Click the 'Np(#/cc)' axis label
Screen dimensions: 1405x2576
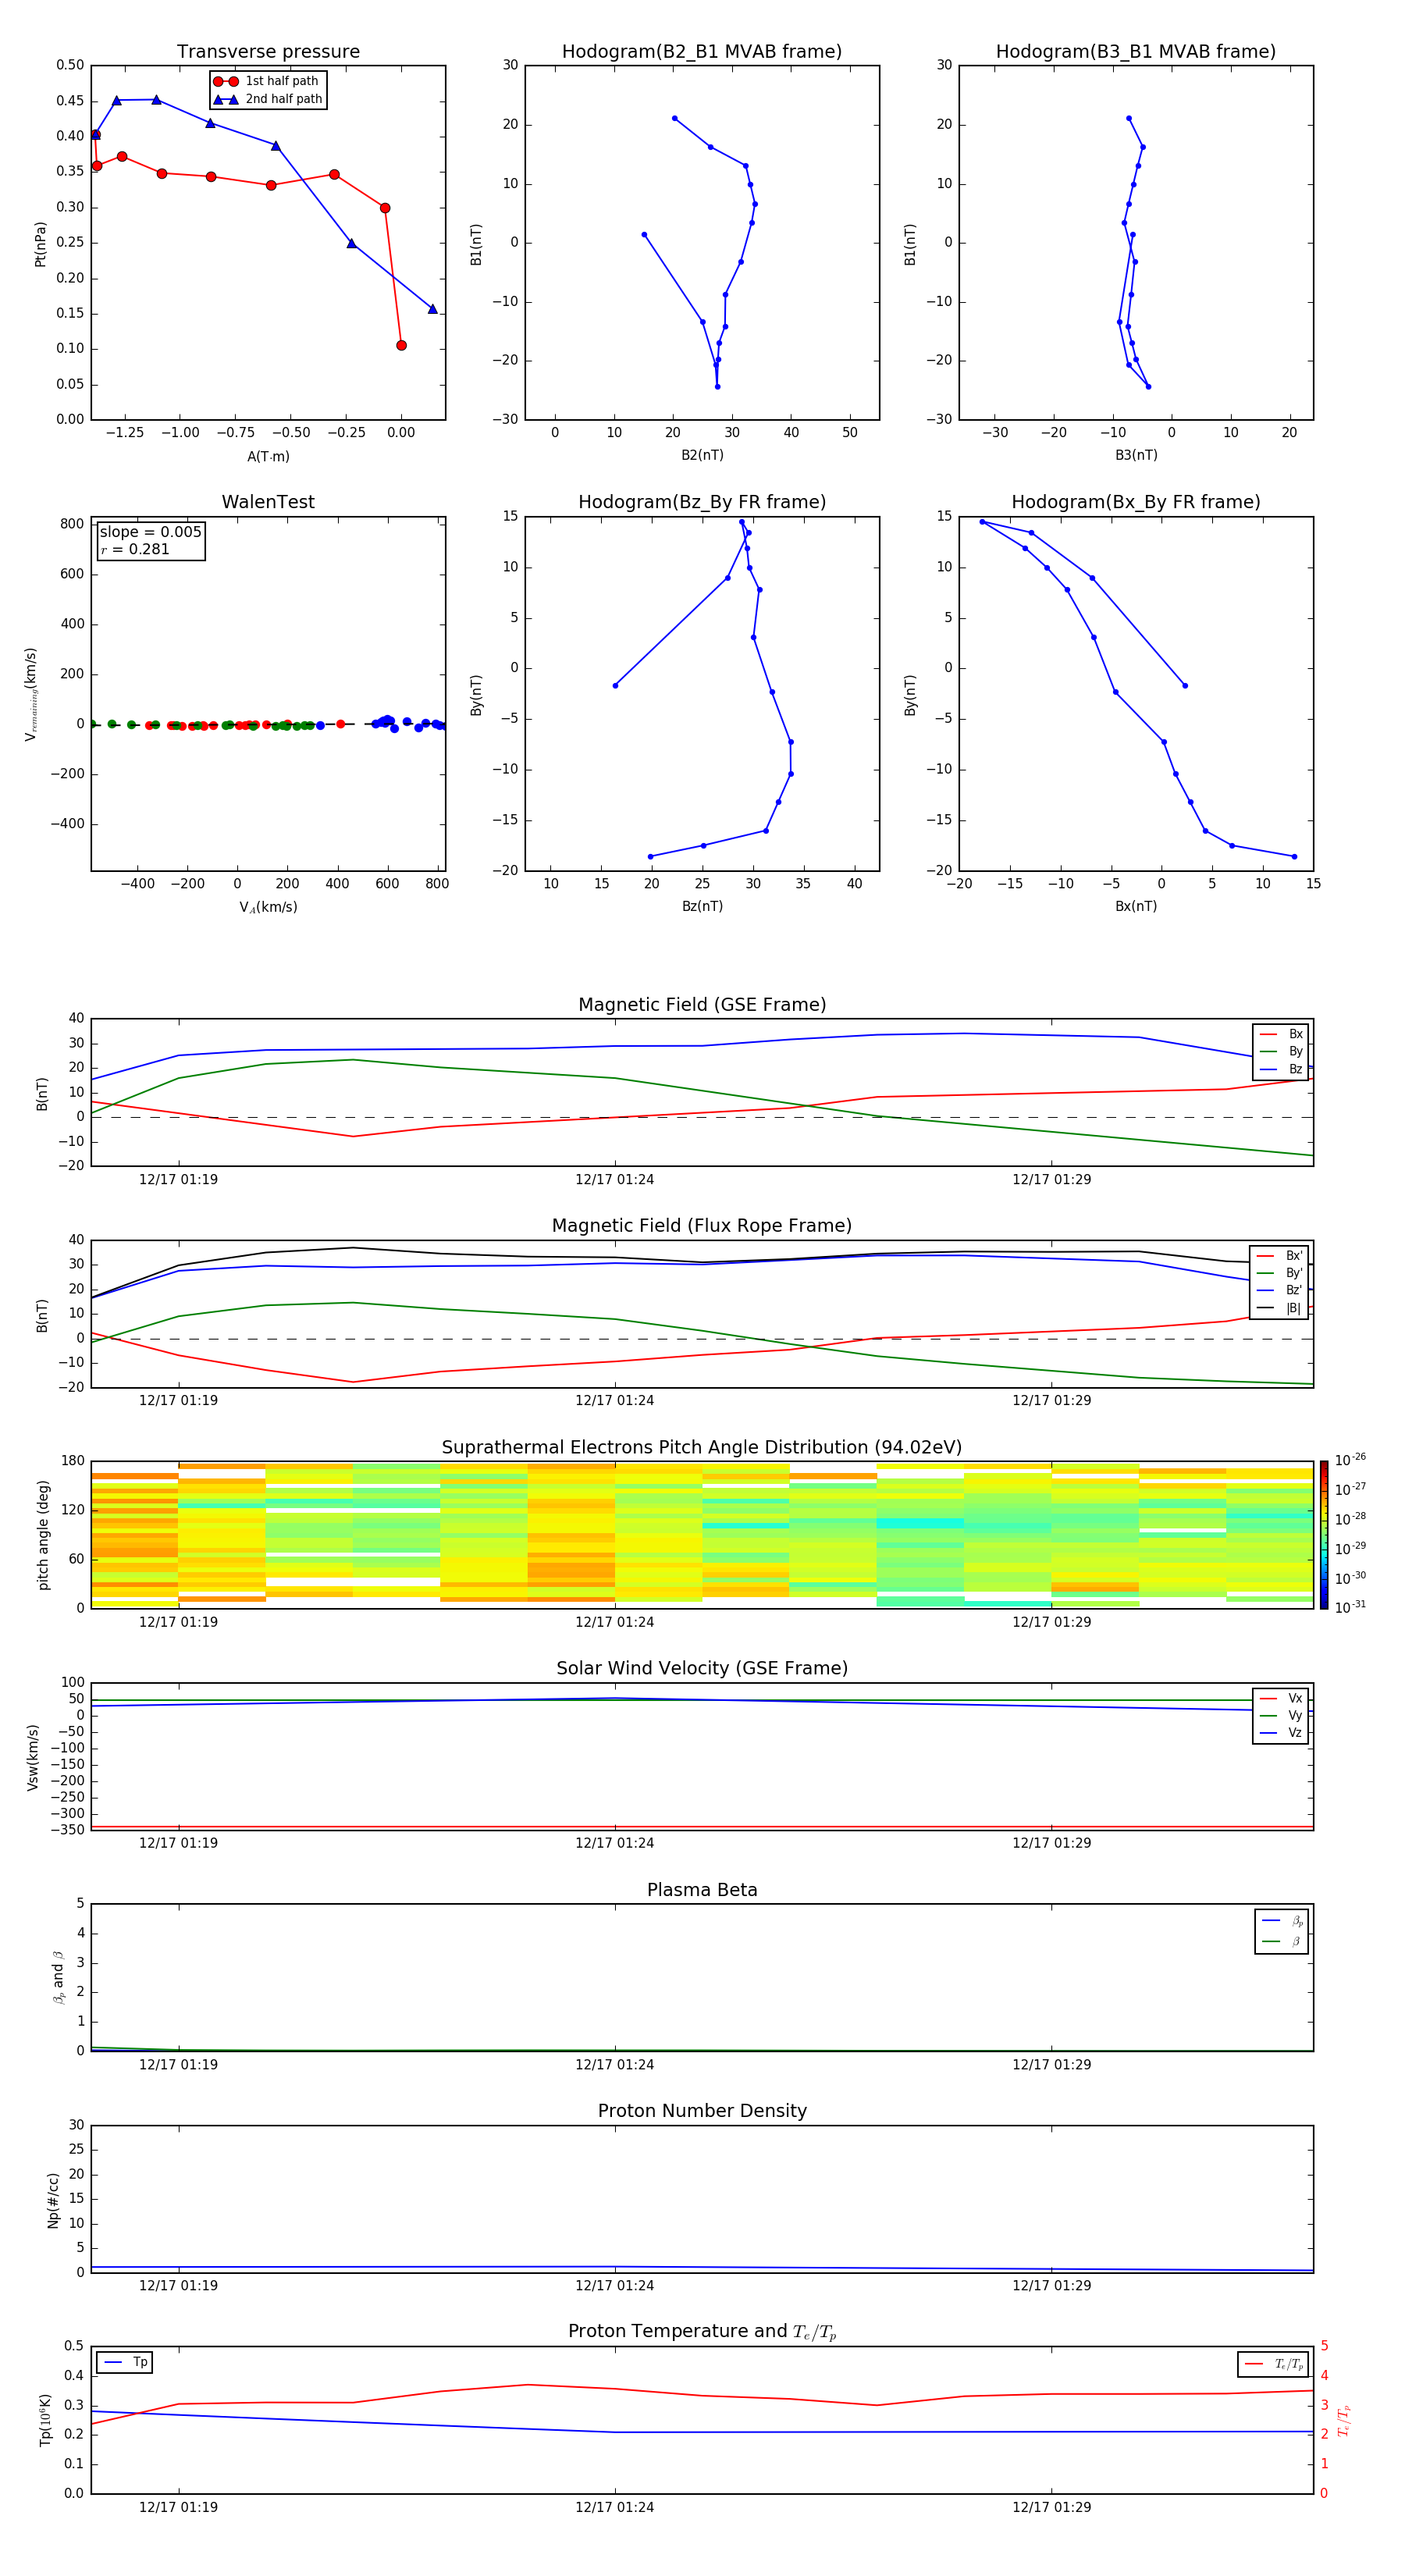[53, 2200]
